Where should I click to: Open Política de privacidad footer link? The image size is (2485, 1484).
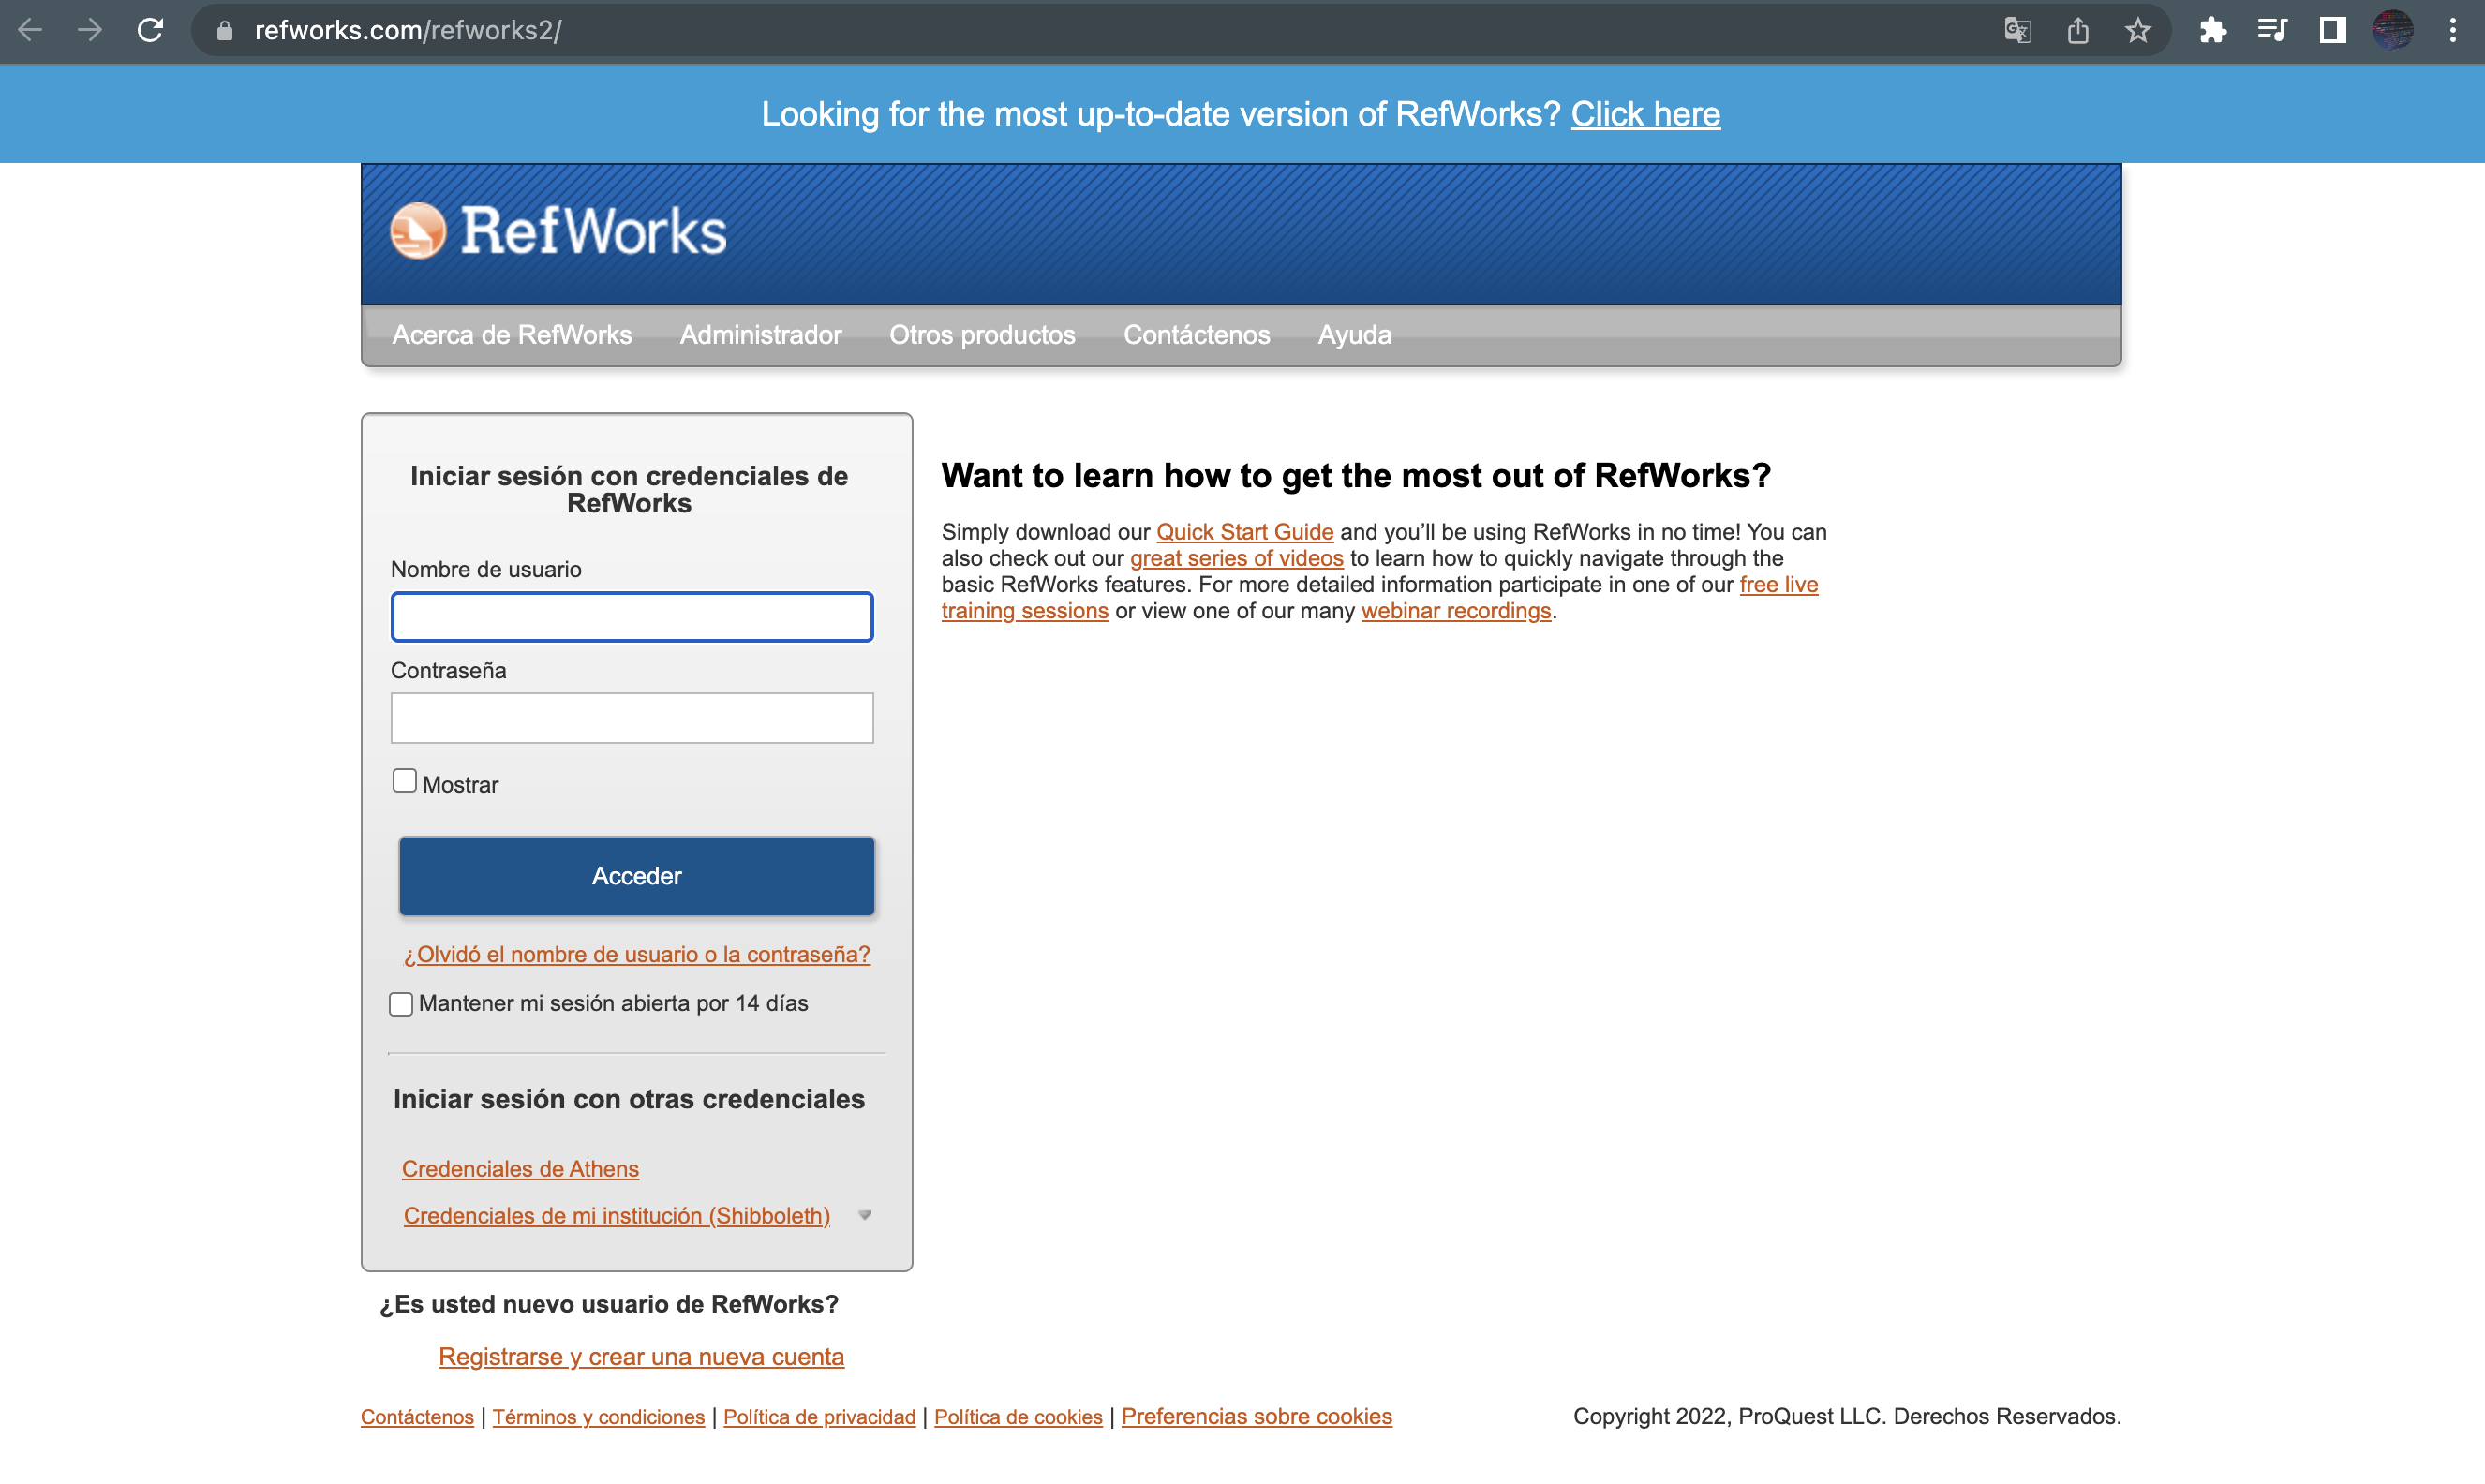819,1417
